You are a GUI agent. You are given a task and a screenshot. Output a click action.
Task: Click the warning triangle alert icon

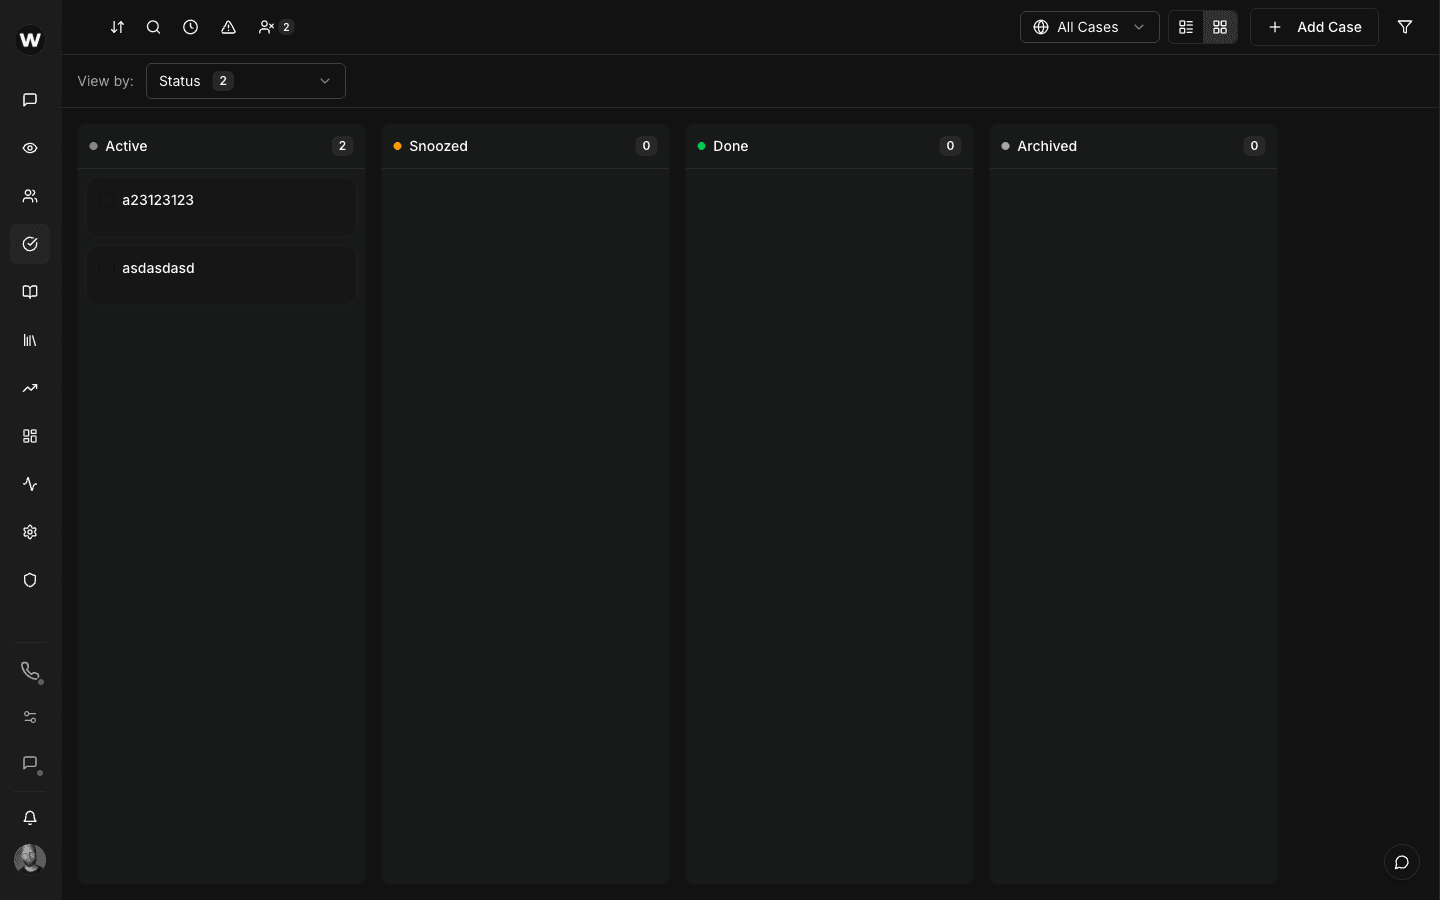(228, 27)
